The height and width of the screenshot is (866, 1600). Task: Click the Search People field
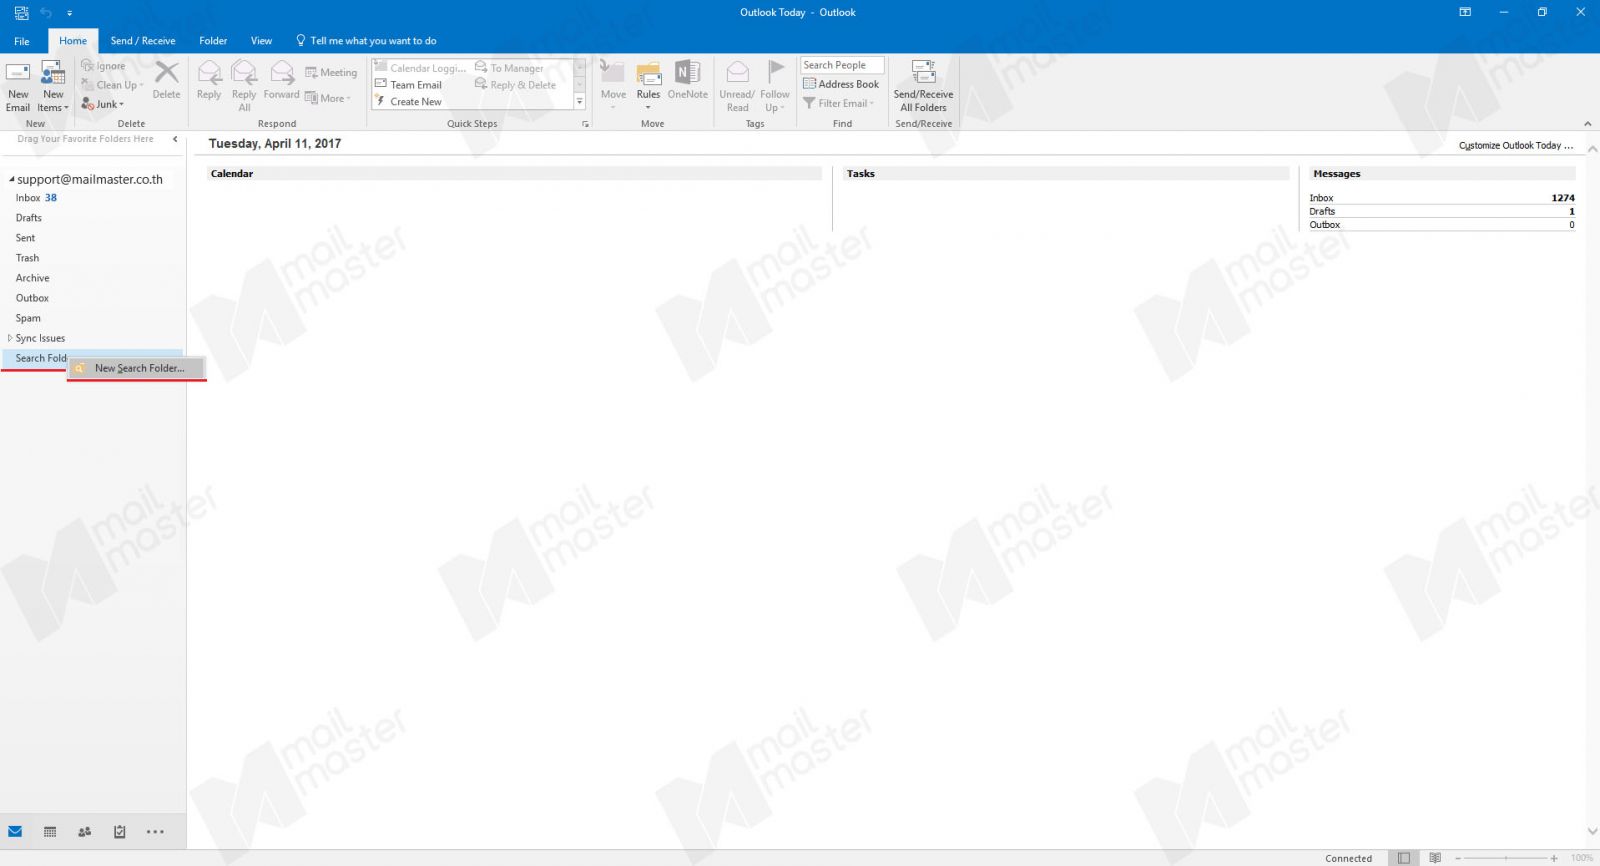(x=842, y=65)
